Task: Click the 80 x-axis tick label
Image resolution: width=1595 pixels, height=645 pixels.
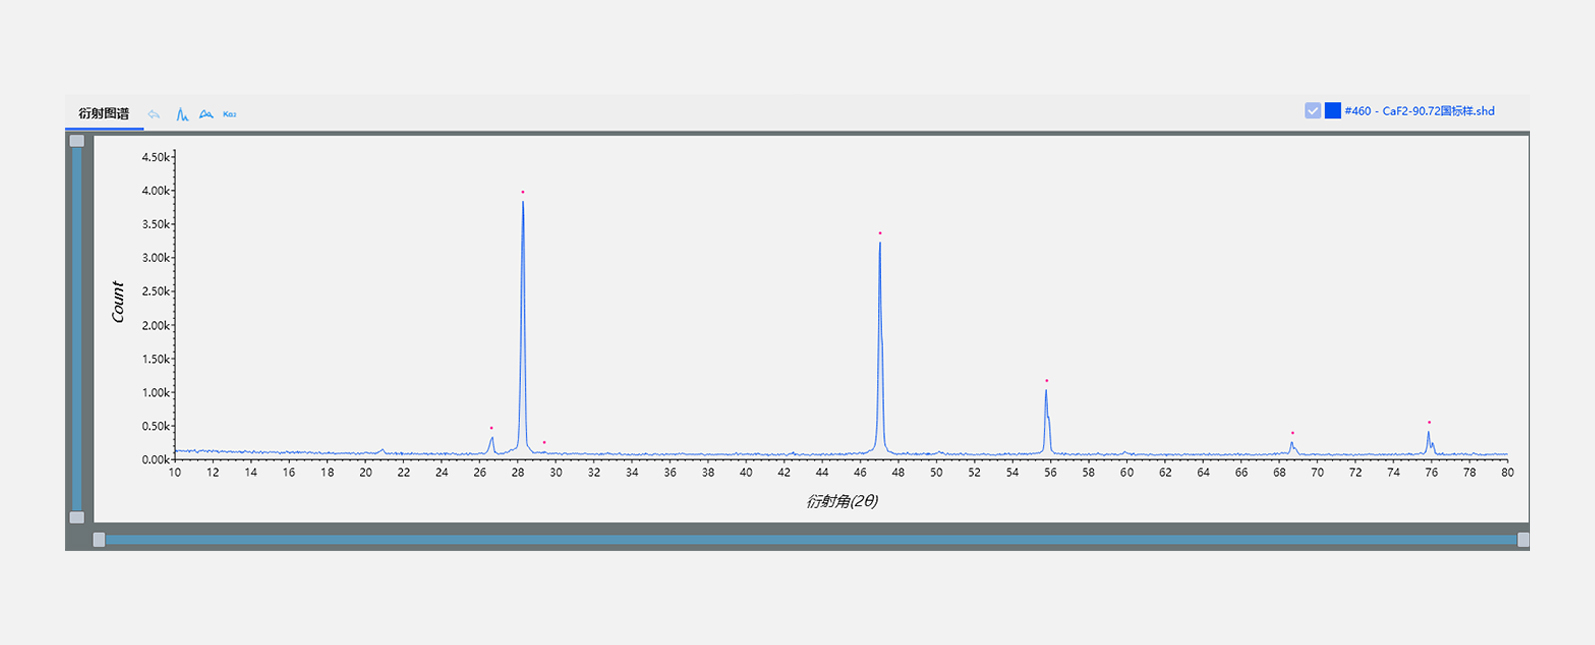Action: click(1507, 472)
